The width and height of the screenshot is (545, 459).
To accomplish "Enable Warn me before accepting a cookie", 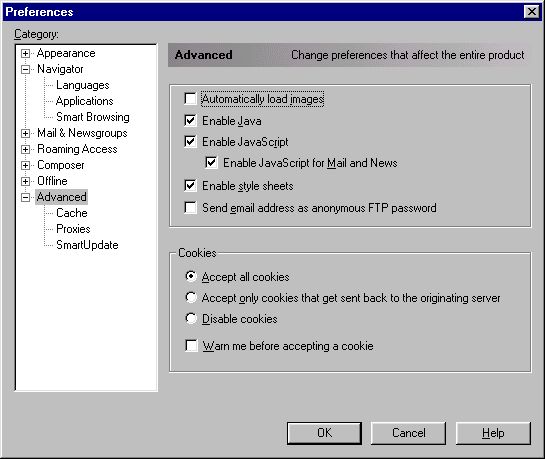I will [191, 346].
